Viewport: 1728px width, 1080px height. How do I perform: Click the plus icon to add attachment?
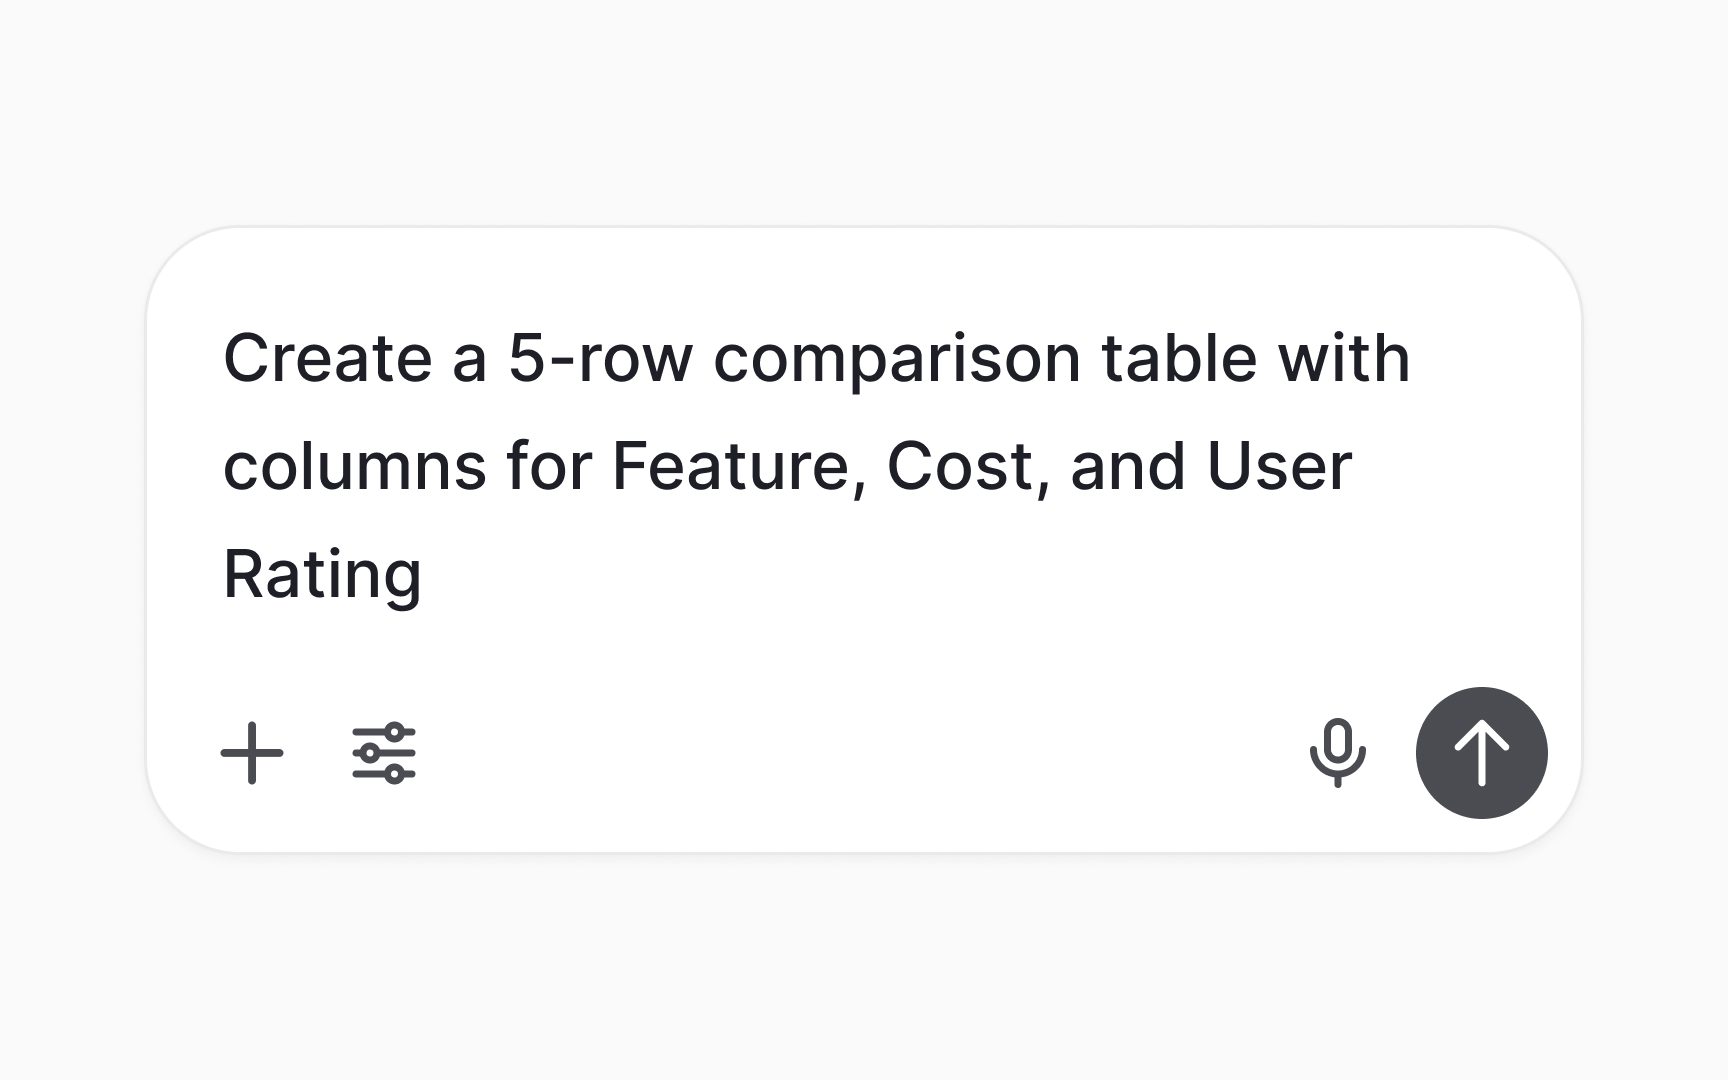pyautogui.click(x=252, y=753)
